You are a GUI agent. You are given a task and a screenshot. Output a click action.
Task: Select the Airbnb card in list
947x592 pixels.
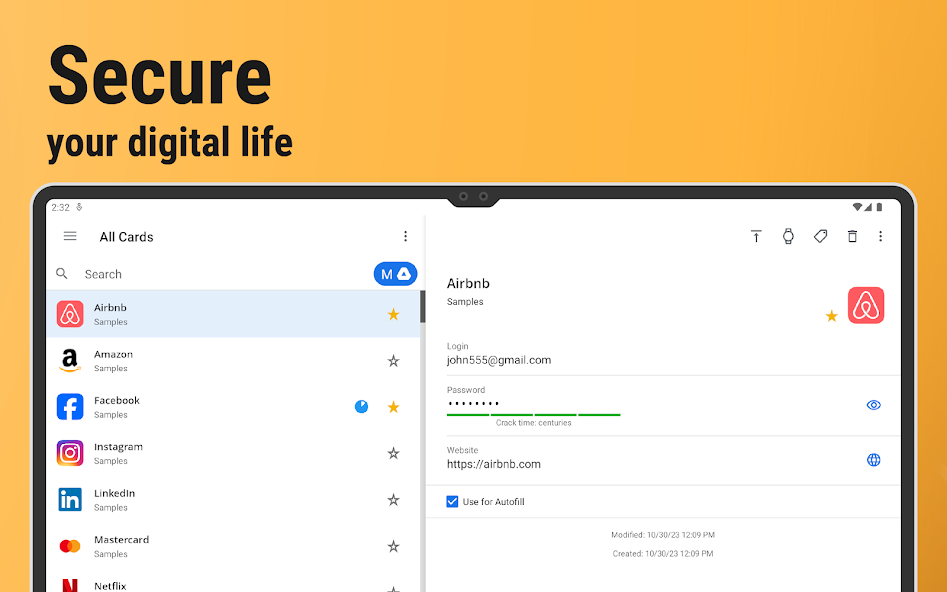(x=233, y=314)
